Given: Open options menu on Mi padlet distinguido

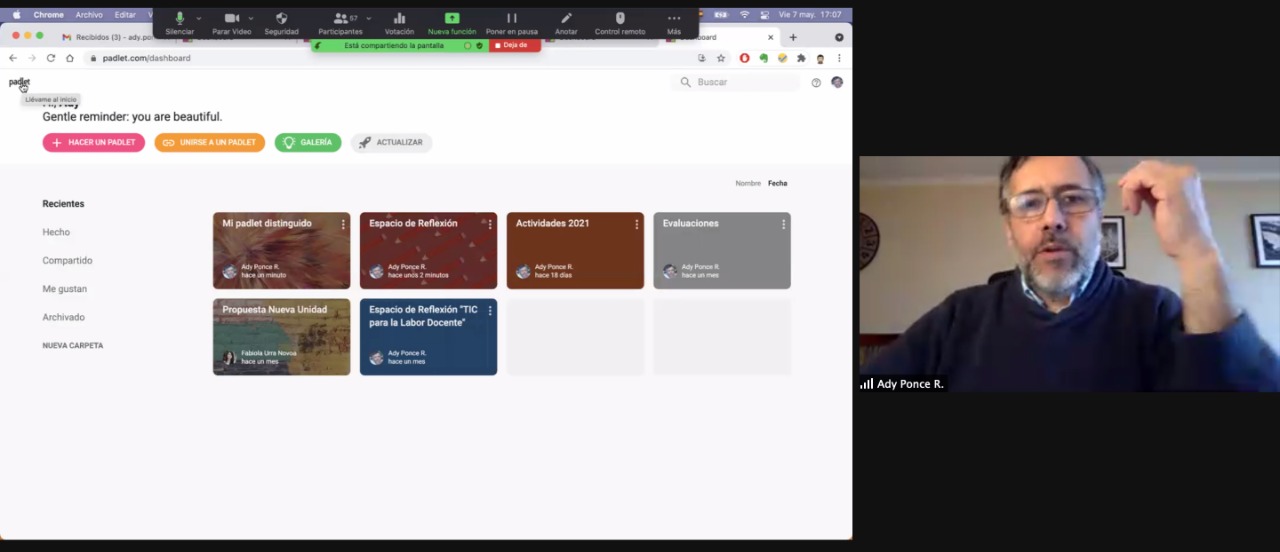Looking at the screenshot, I should [x=343, y=225].
